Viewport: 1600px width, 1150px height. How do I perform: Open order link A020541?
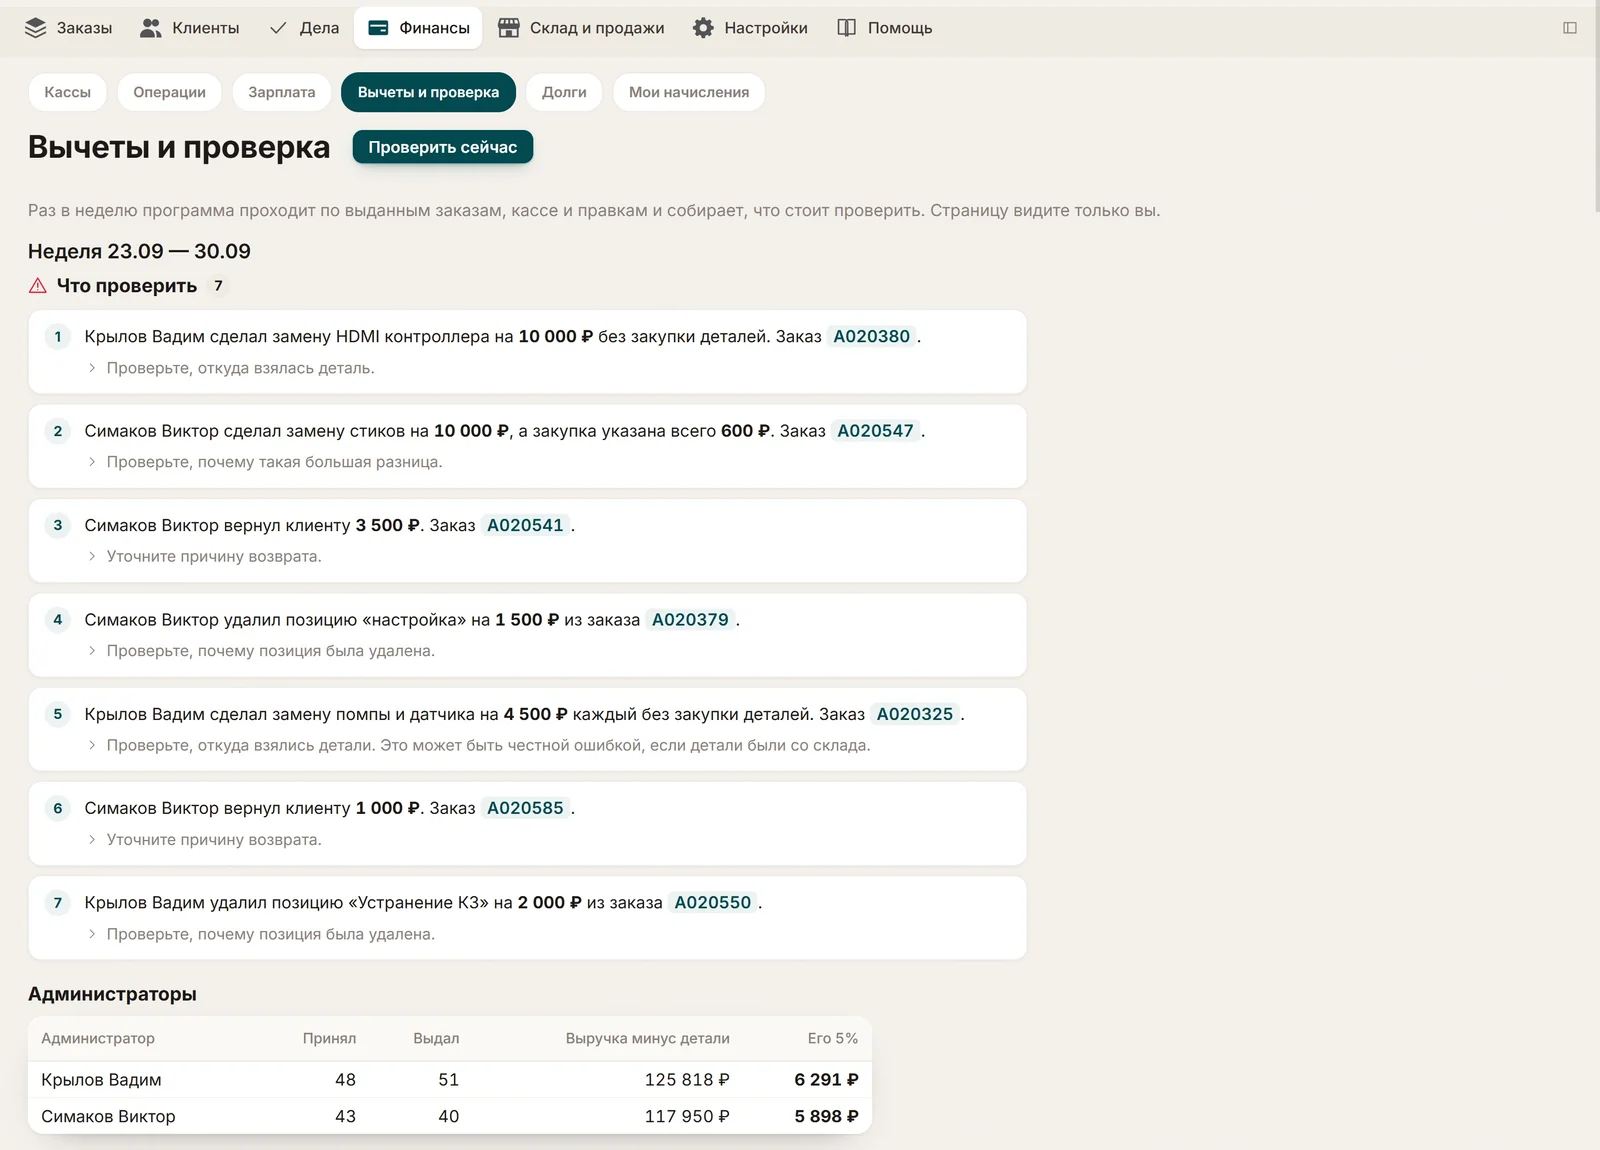[x=526, y=526]
